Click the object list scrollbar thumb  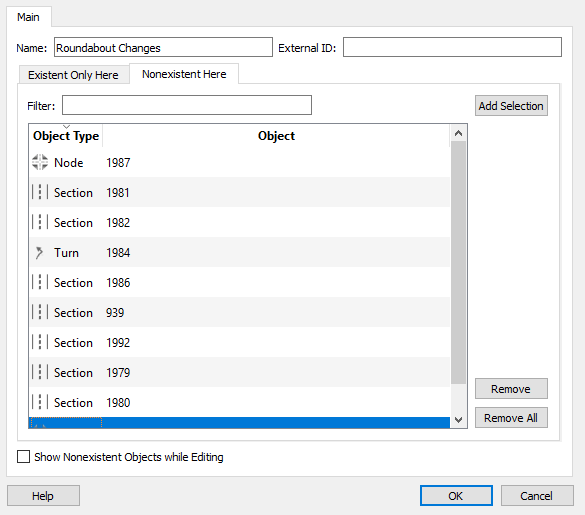(459, 262)
